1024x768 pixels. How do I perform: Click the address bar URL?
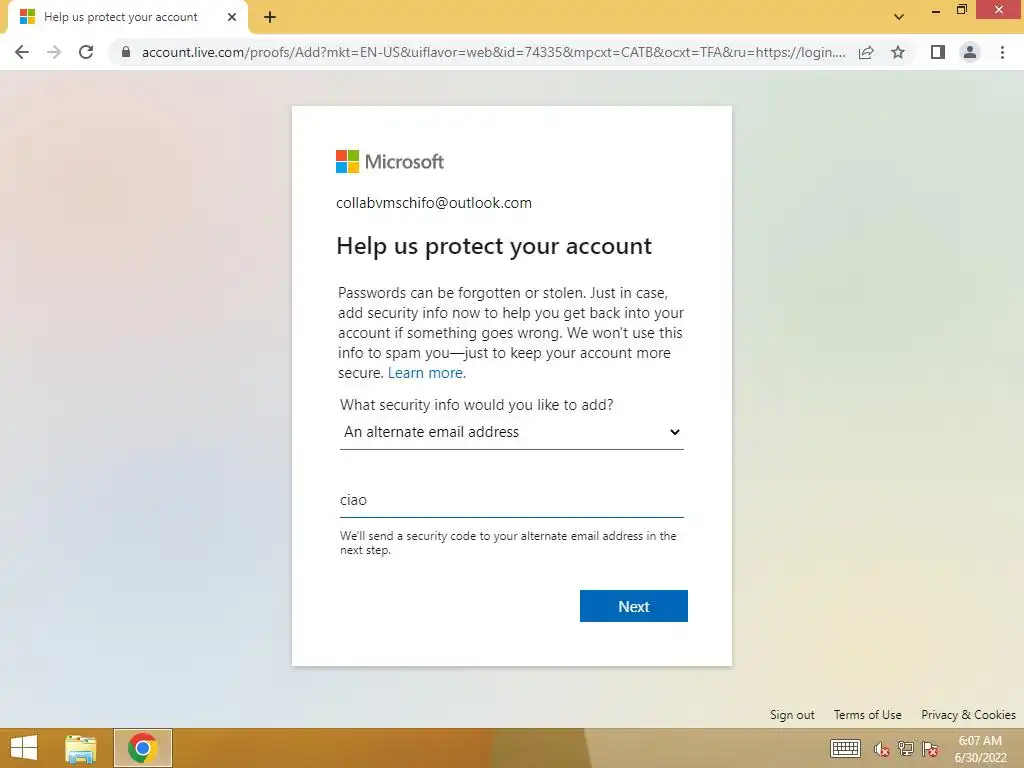coord(493,52)
